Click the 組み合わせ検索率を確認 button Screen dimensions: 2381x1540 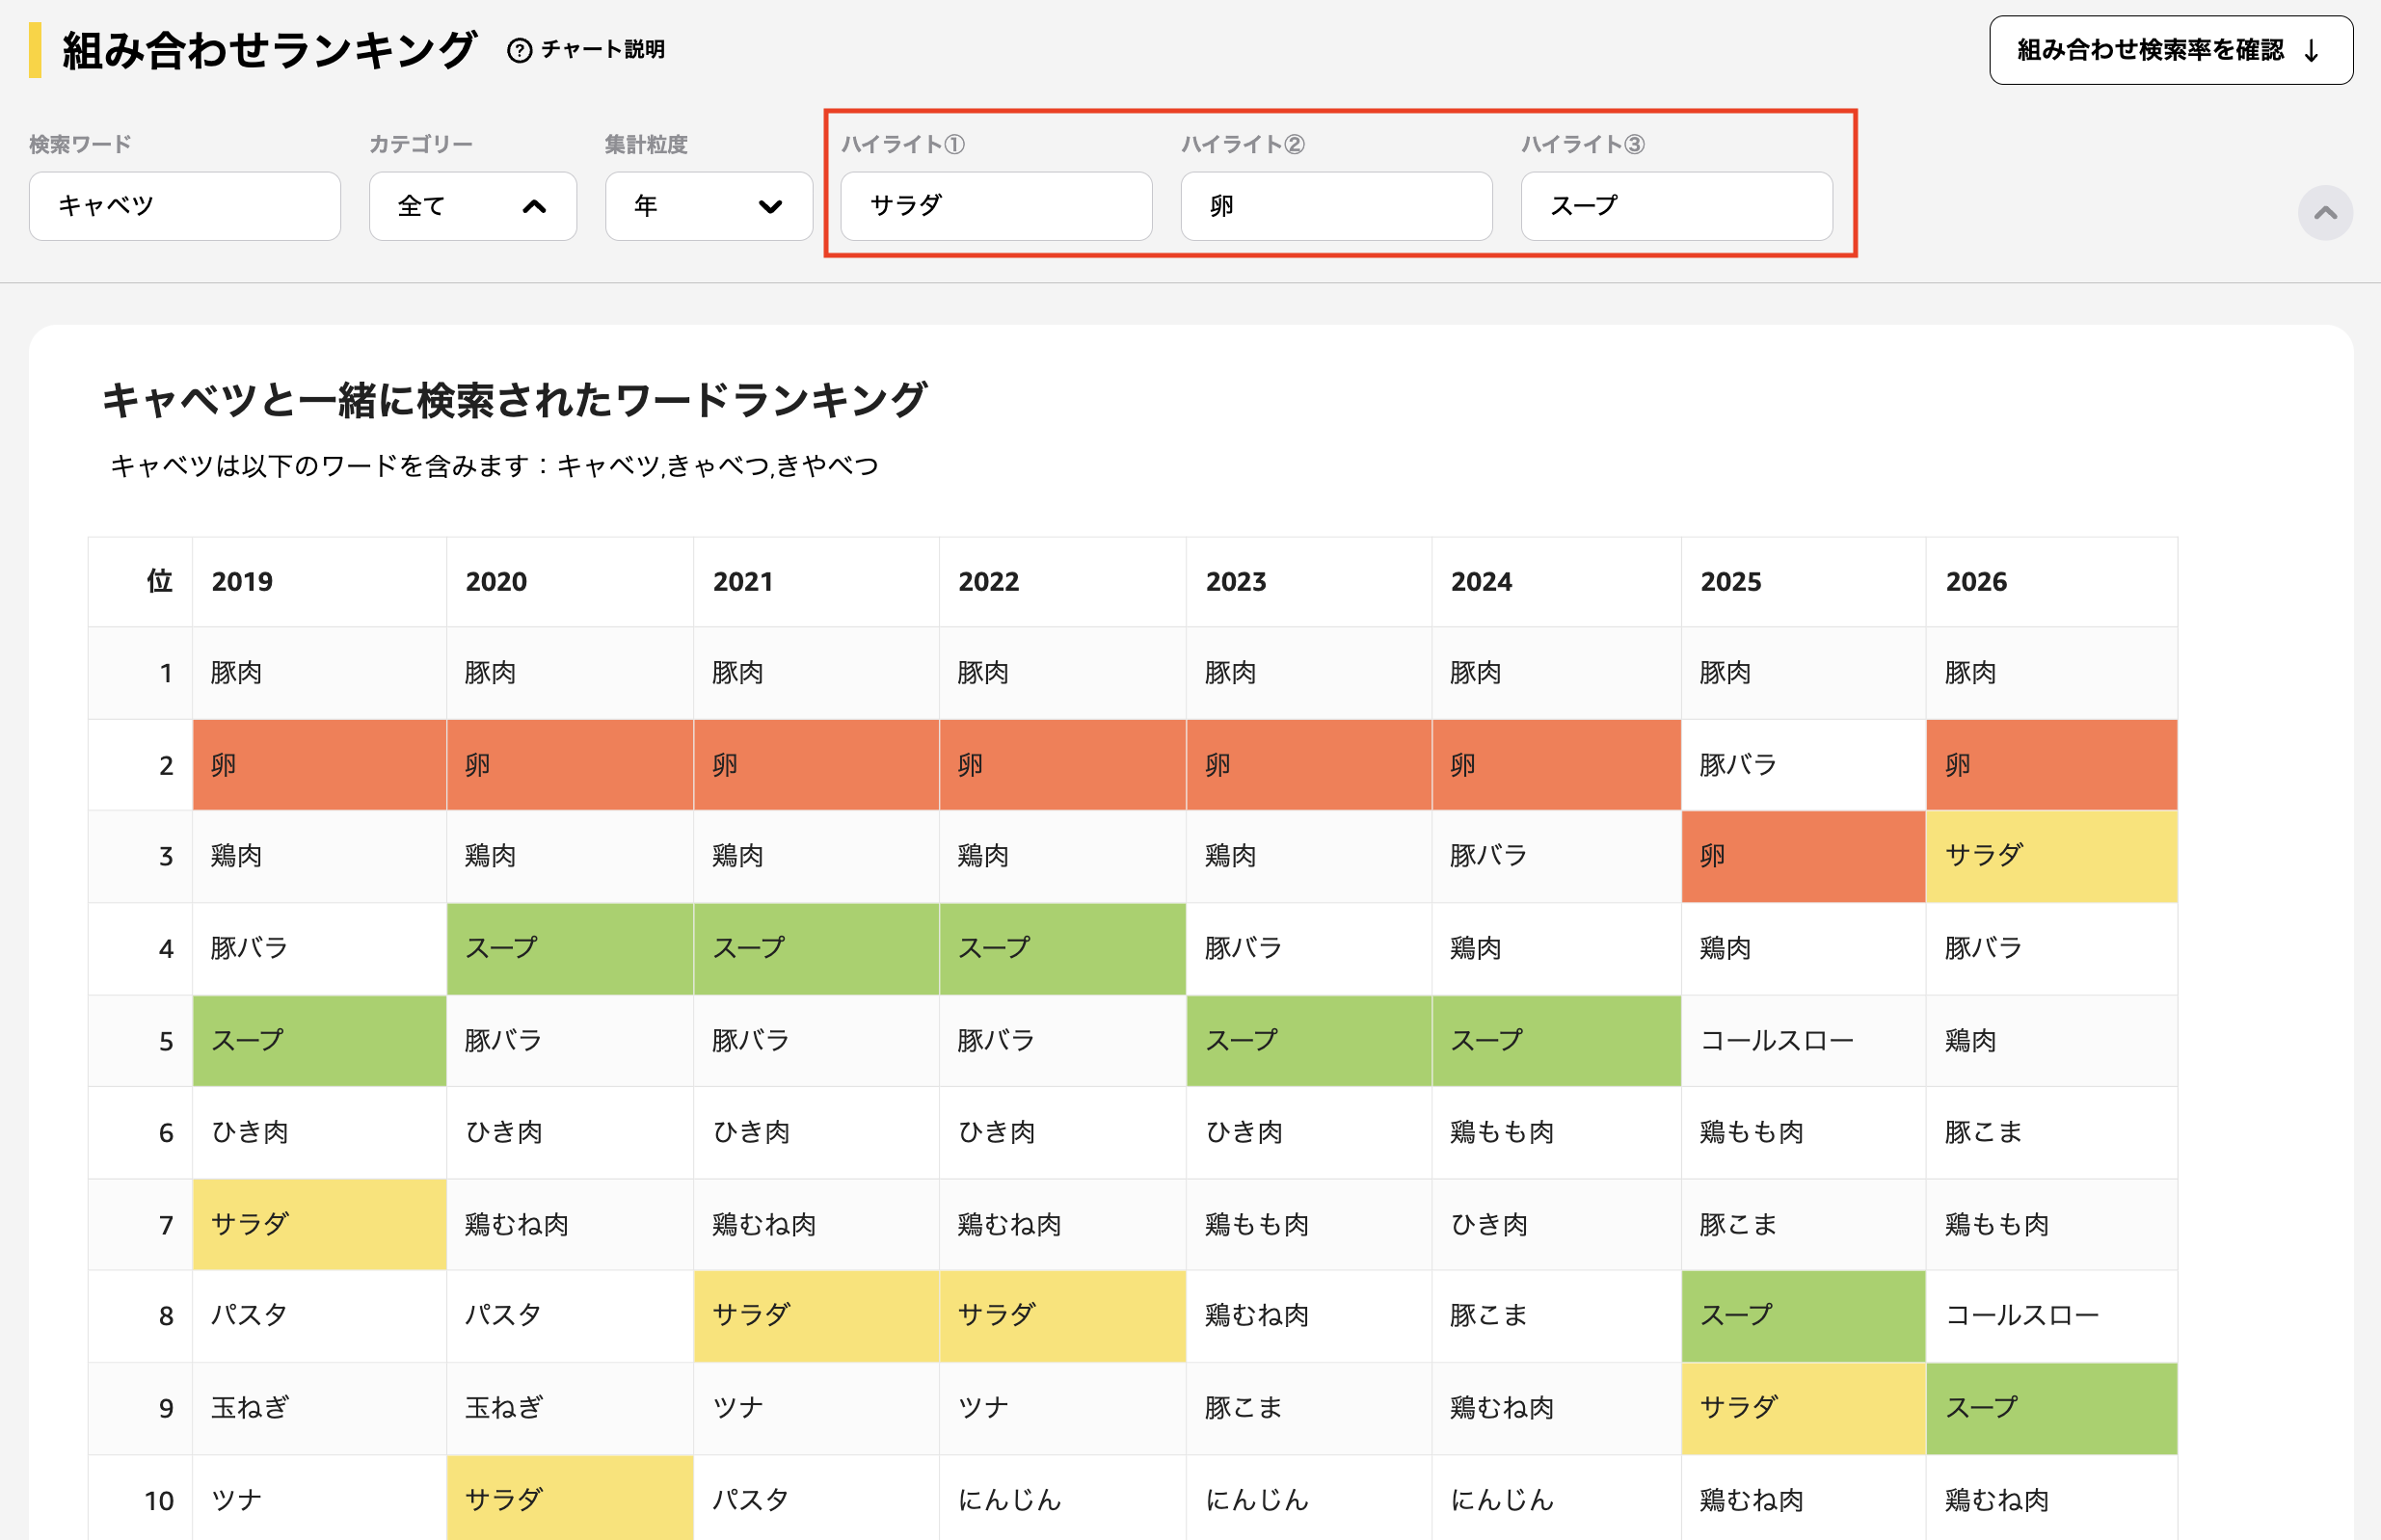click(2170, 50)
